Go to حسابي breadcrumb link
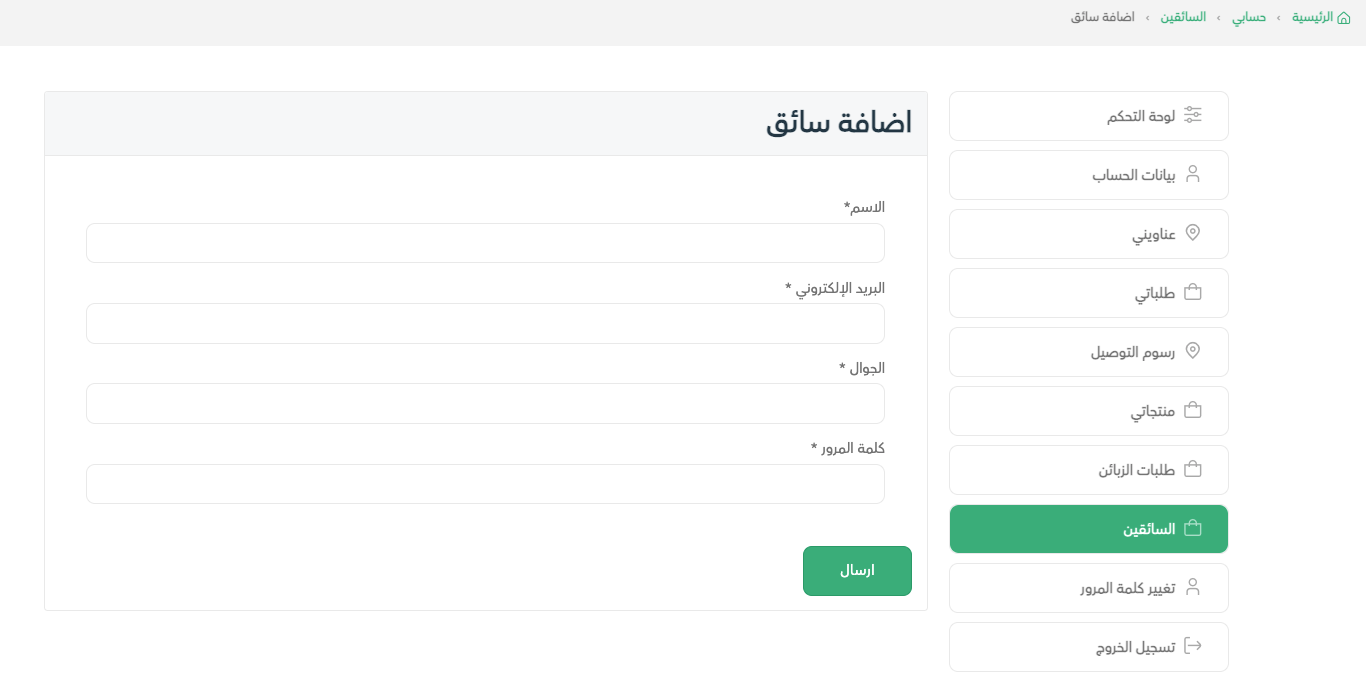1366x680 pixels. (1248, 18)
